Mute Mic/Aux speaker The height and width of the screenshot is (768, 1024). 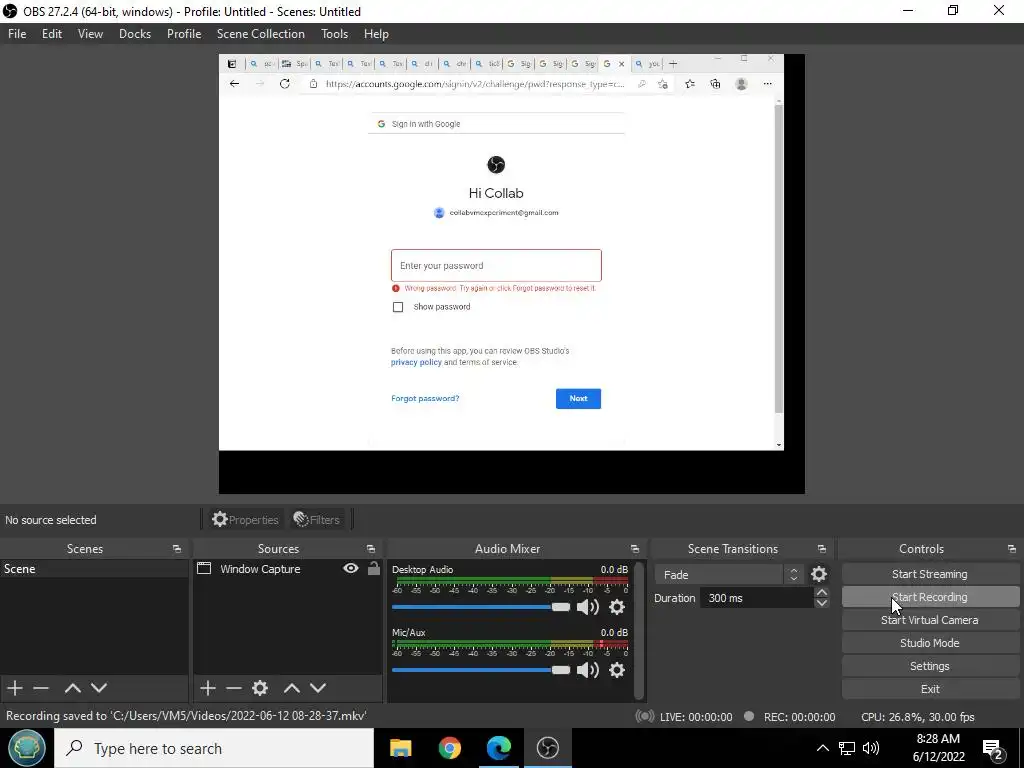tap(587, 670)
